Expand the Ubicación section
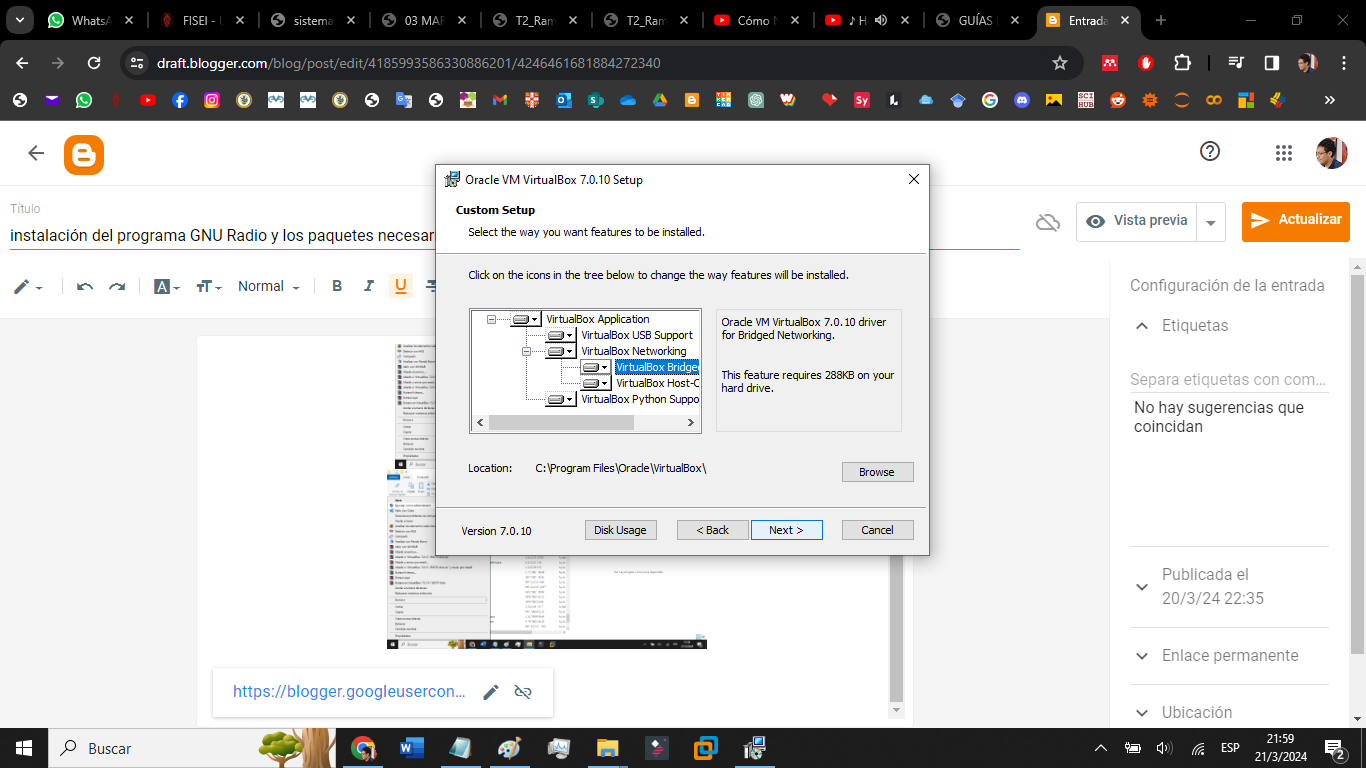This screenshot has height=768, width=1366. (x=1142, y=713)
